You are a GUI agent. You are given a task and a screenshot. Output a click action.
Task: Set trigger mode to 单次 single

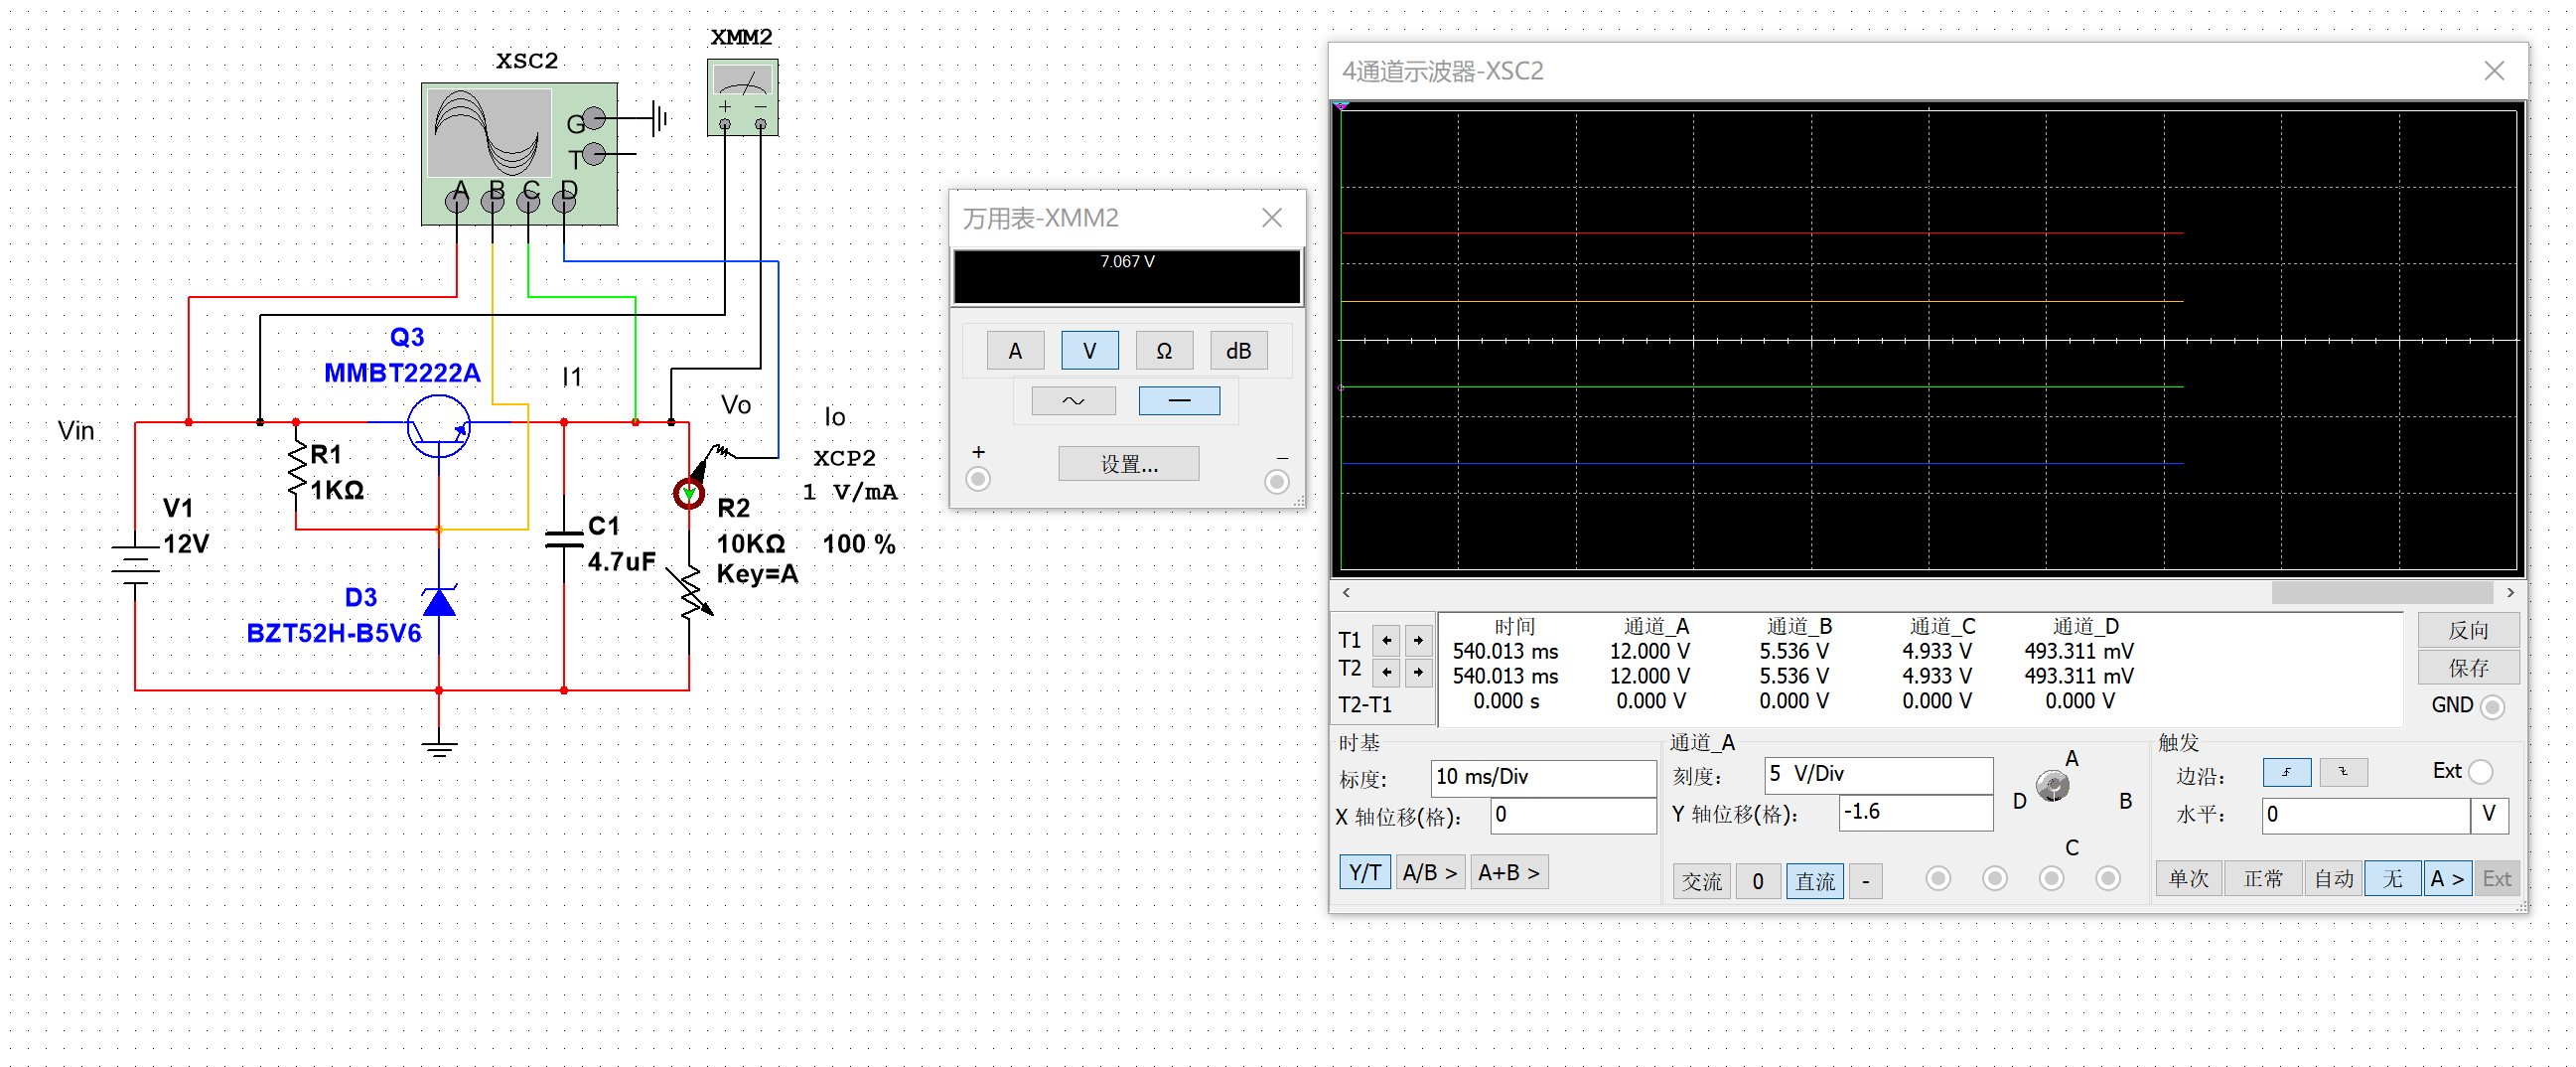(2188, 879)
